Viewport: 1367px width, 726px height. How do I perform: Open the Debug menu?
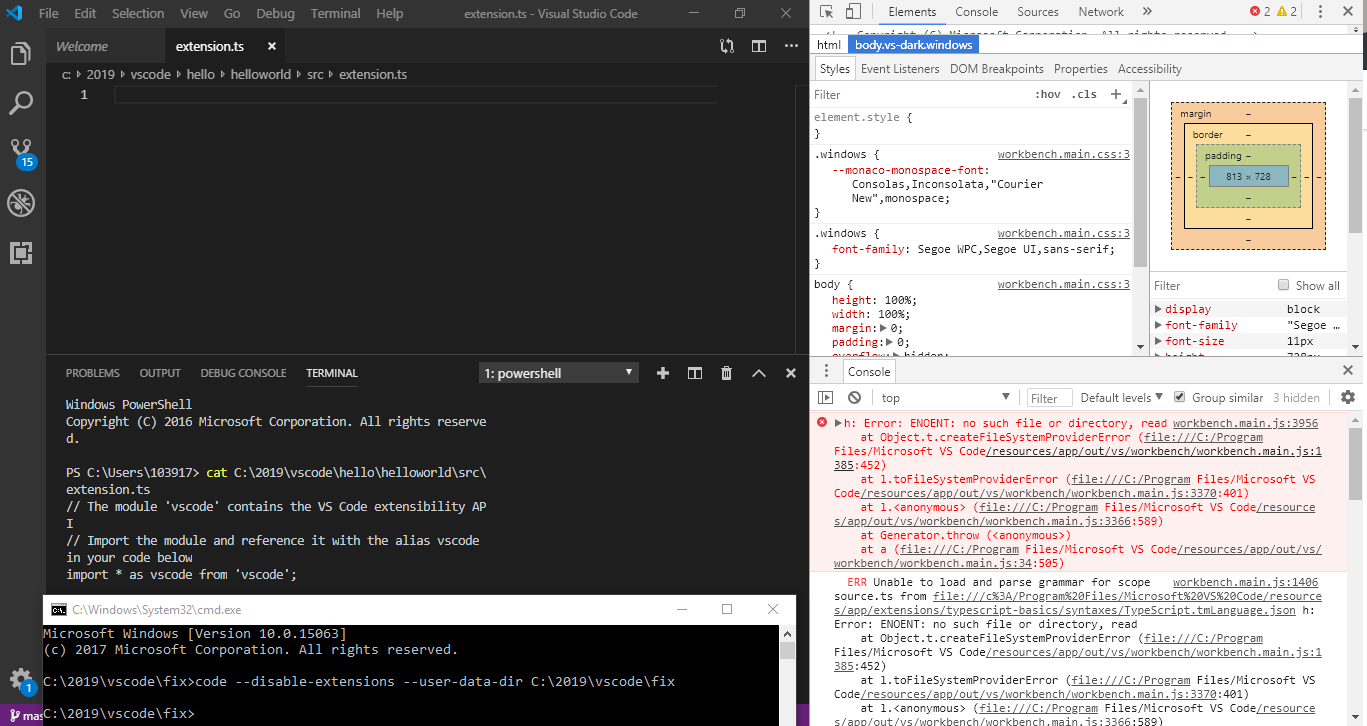[x=275, y=13]
